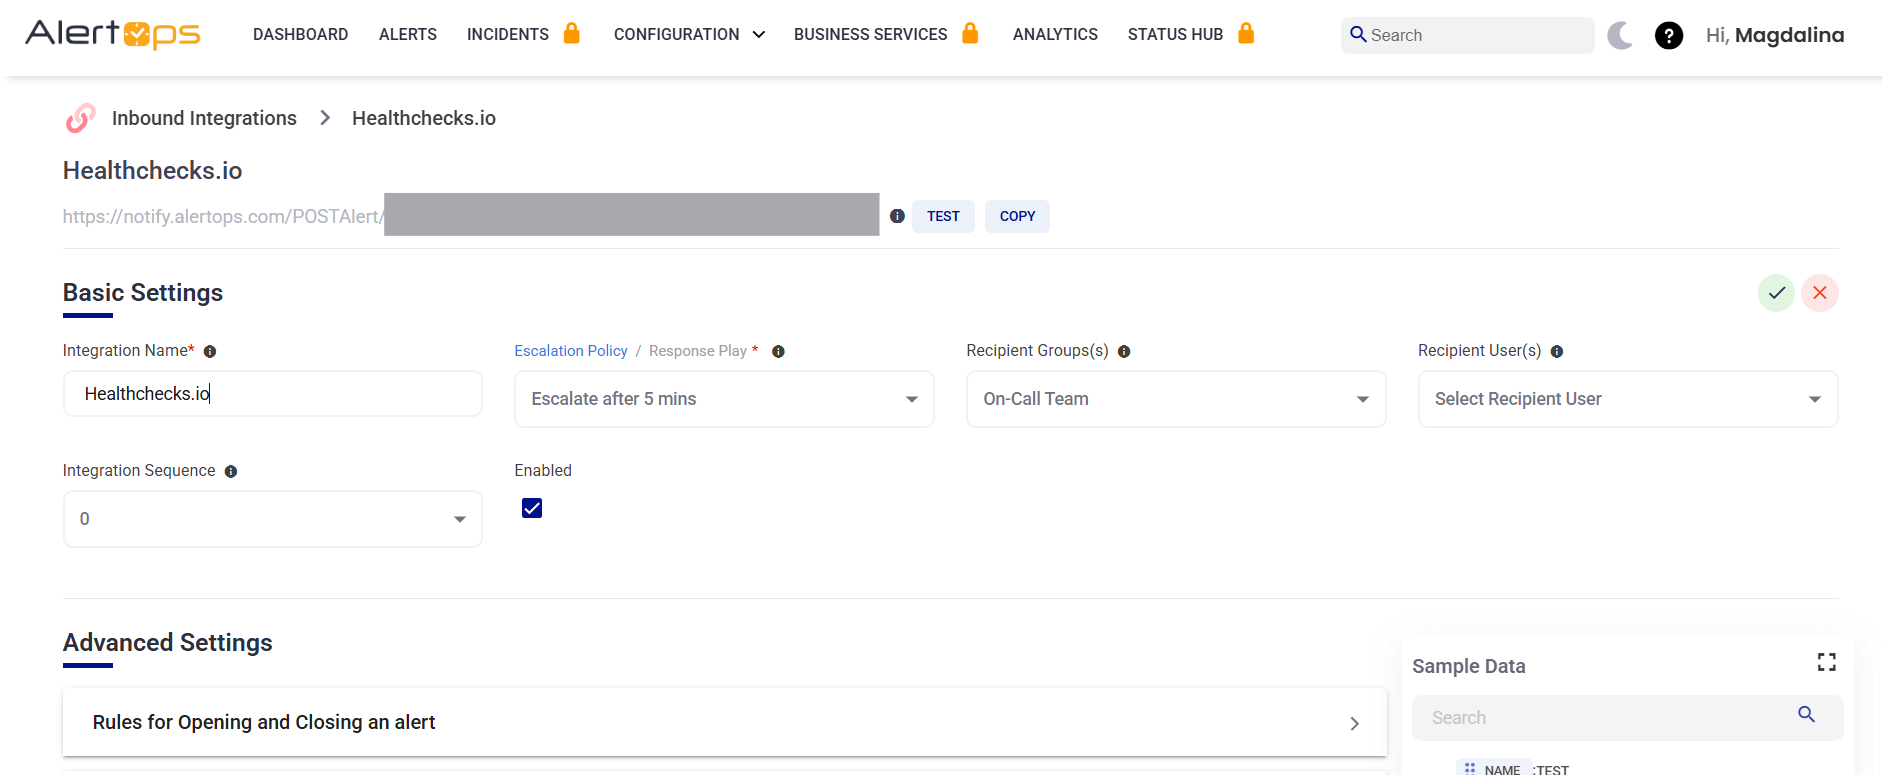Click the Integration Name input field

coord(272,394)
